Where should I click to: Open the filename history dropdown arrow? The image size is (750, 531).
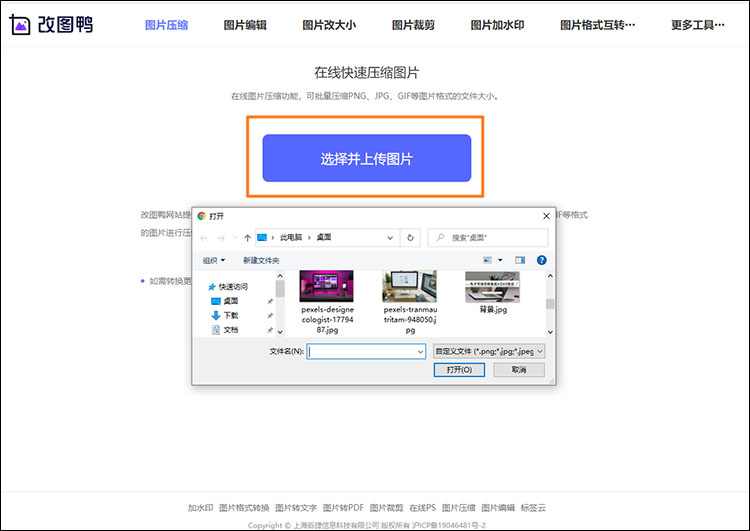pyautogui.click(x=420, y=352)
